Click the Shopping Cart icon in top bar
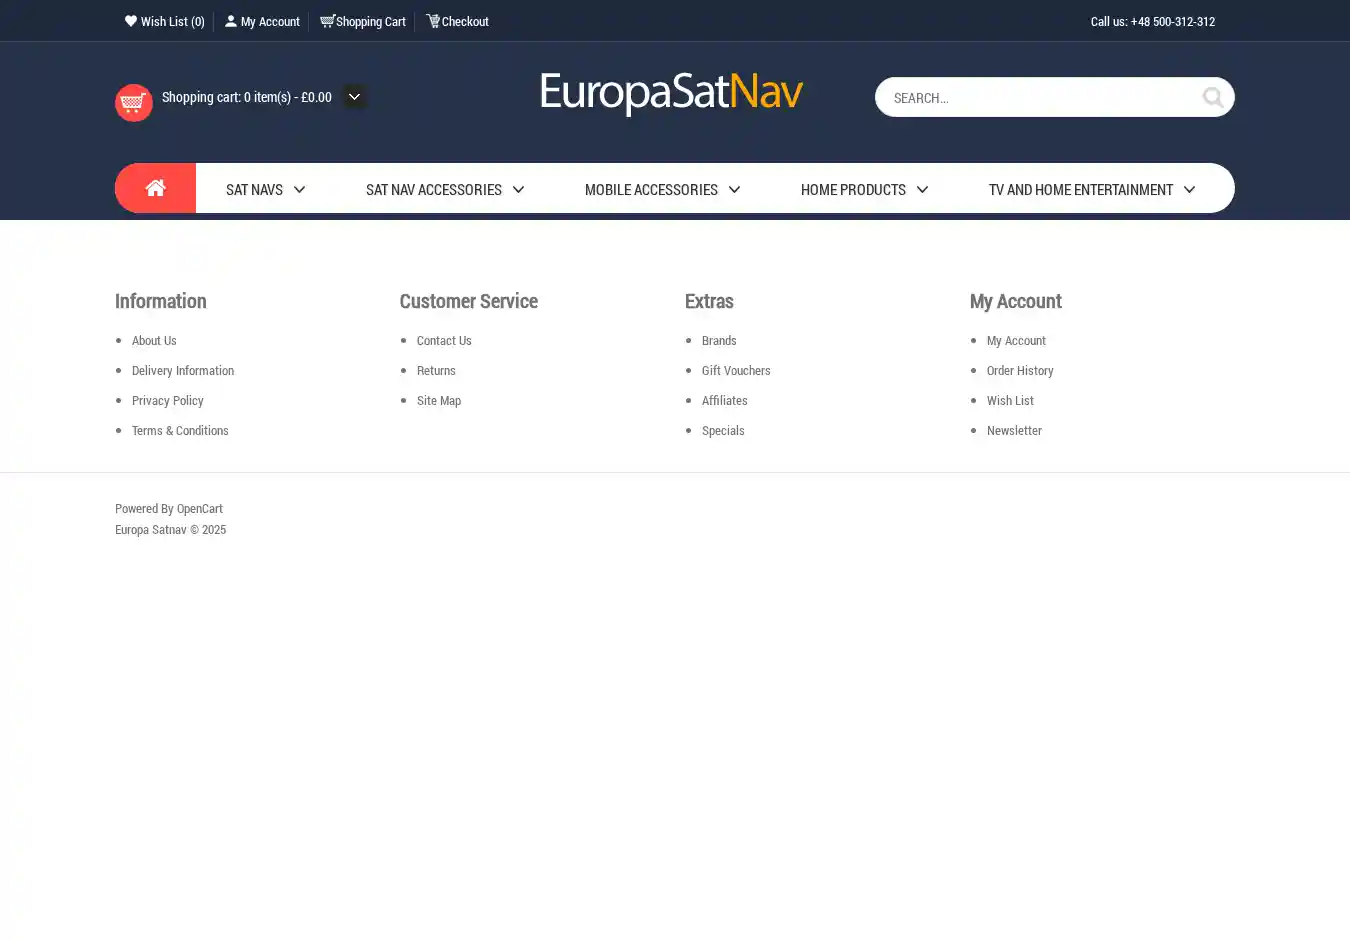This screenshot has width=1350, height=940. (327, 21)
